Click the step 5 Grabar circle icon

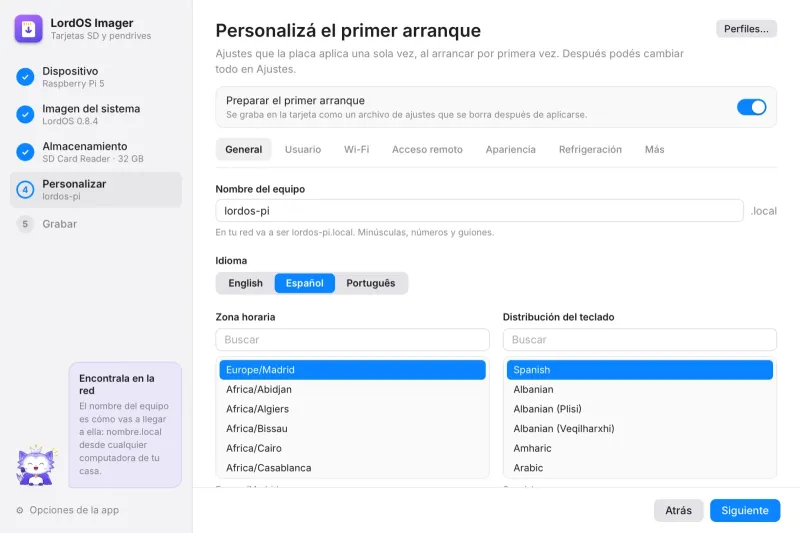click(x=25, y=224)
